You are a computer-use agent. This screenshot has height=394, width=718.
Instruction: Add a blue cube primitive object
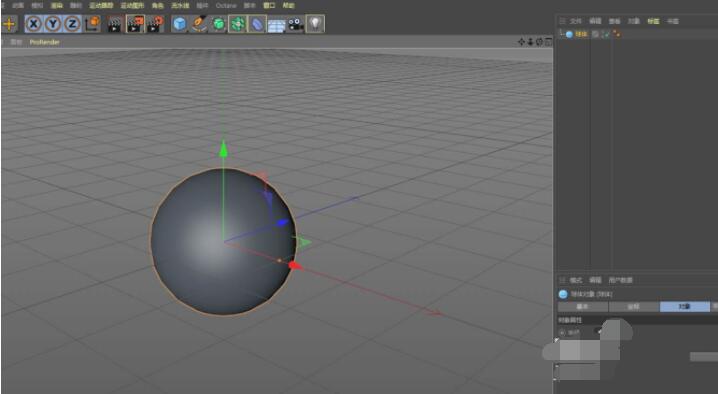(180, 24)
